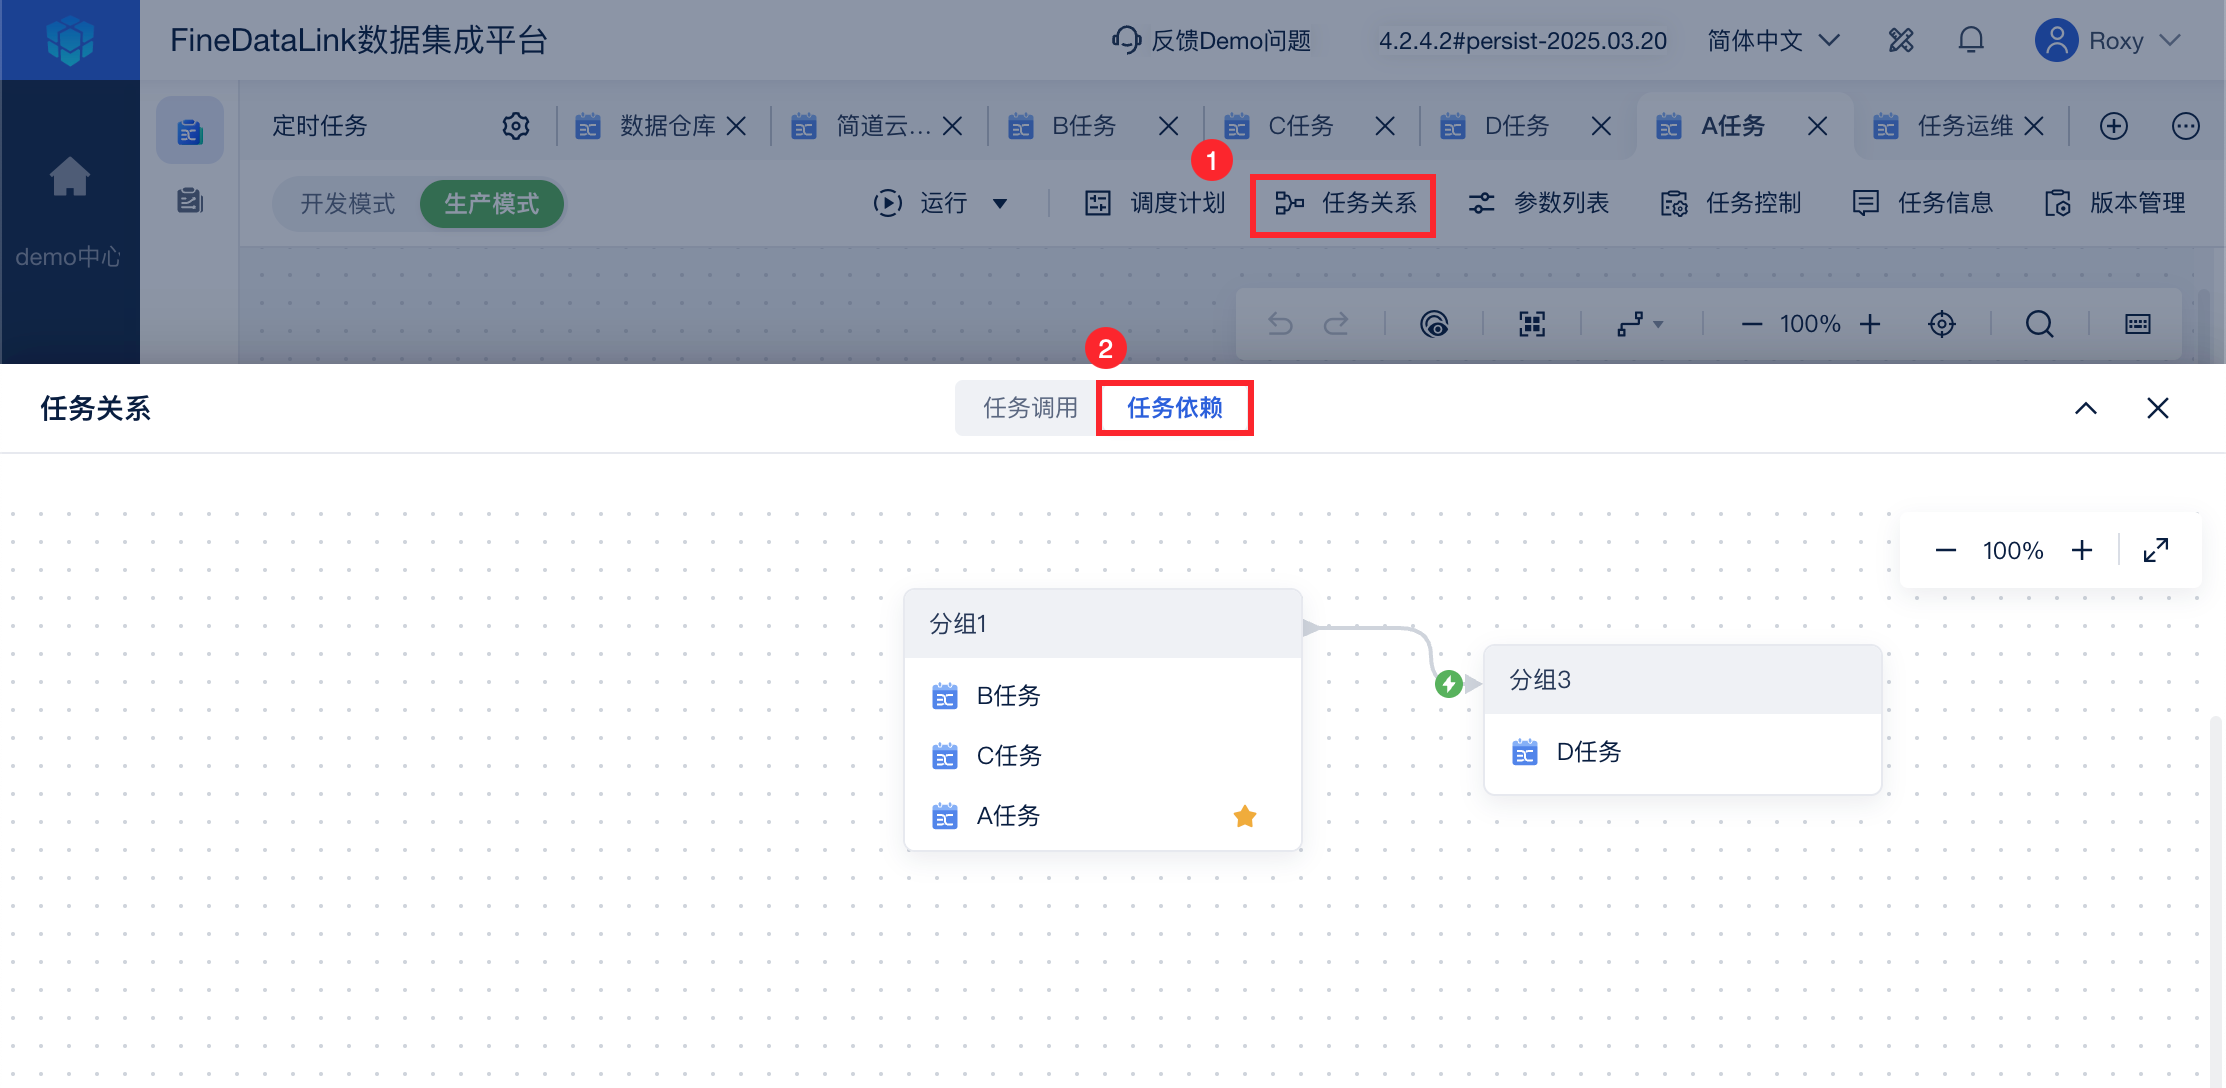Open the 运行 dropdown arrow

coord(1000,204)
